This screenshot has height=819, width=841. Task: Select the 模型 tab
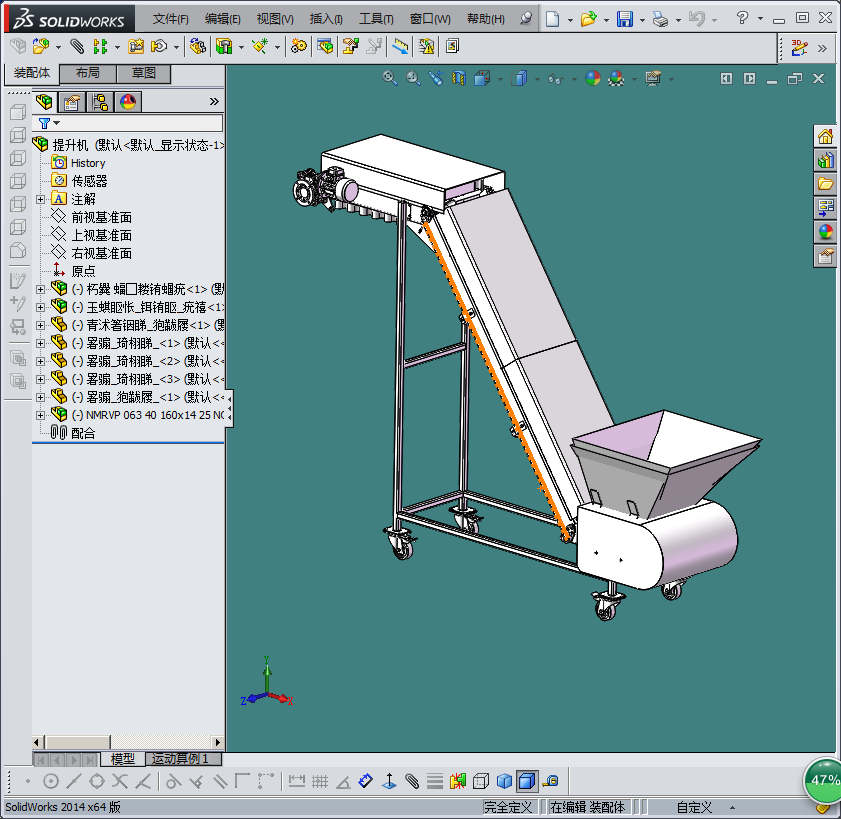coord(123,759)
